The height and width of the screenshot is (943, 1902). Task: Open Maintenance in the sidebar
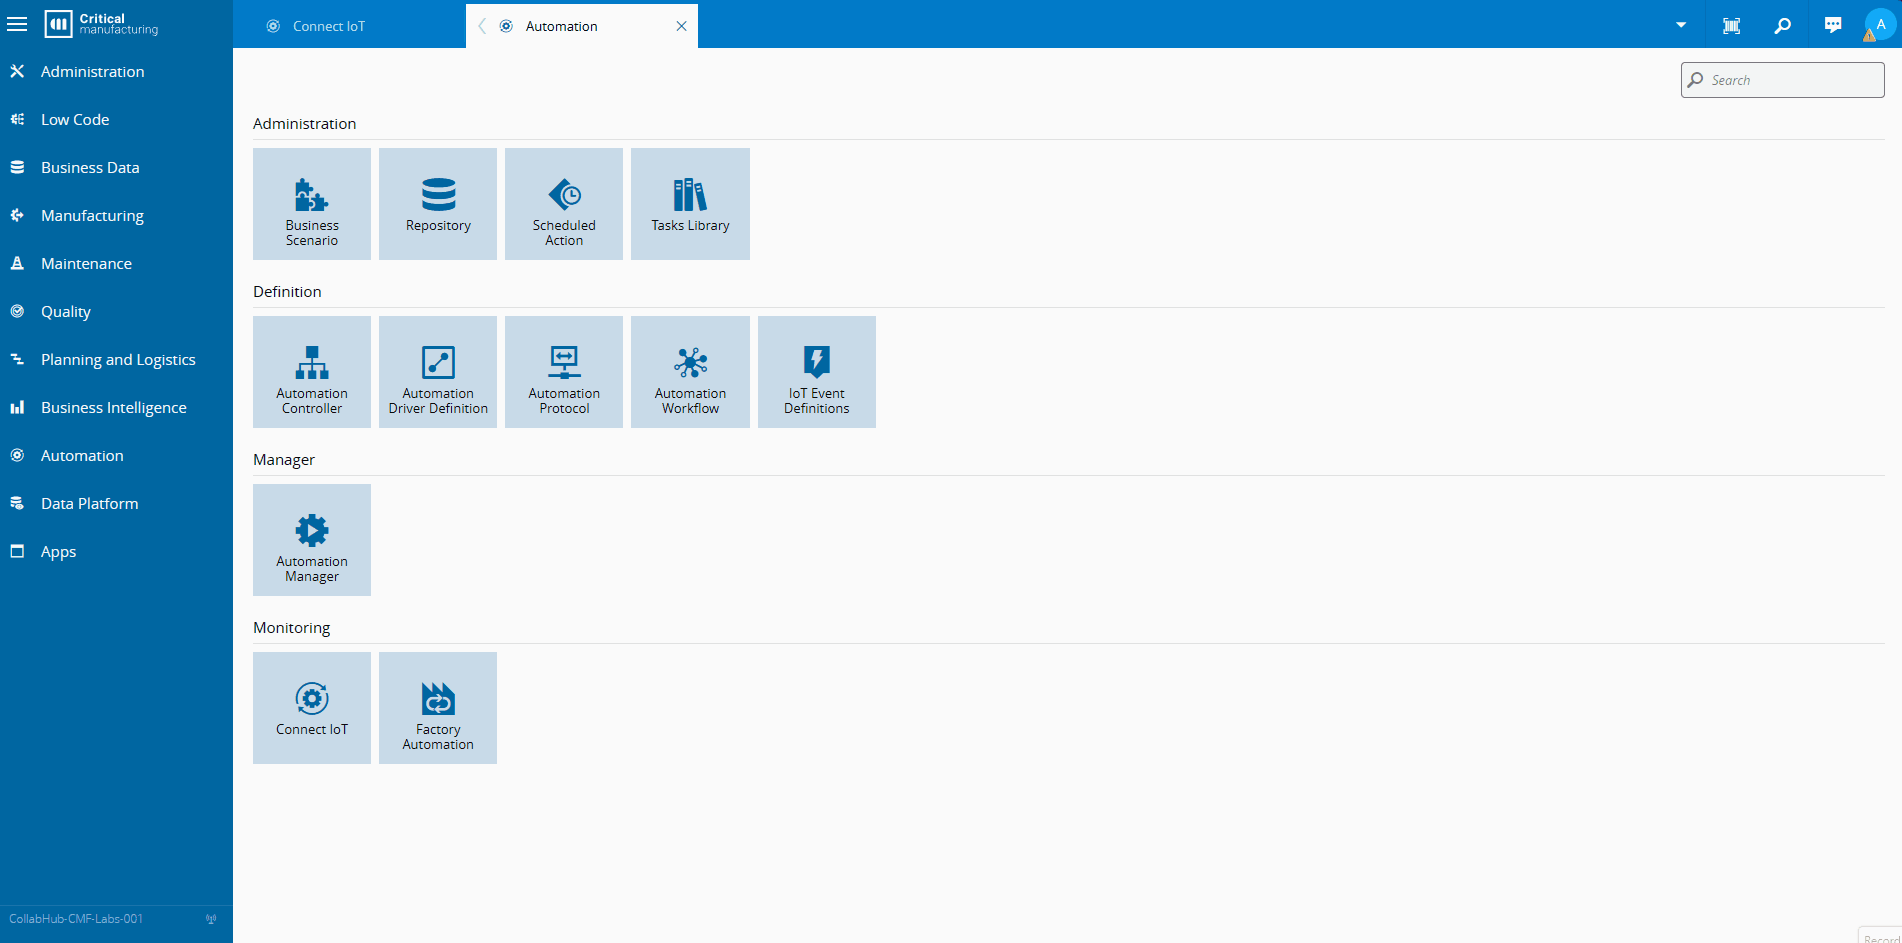(116, 264)
